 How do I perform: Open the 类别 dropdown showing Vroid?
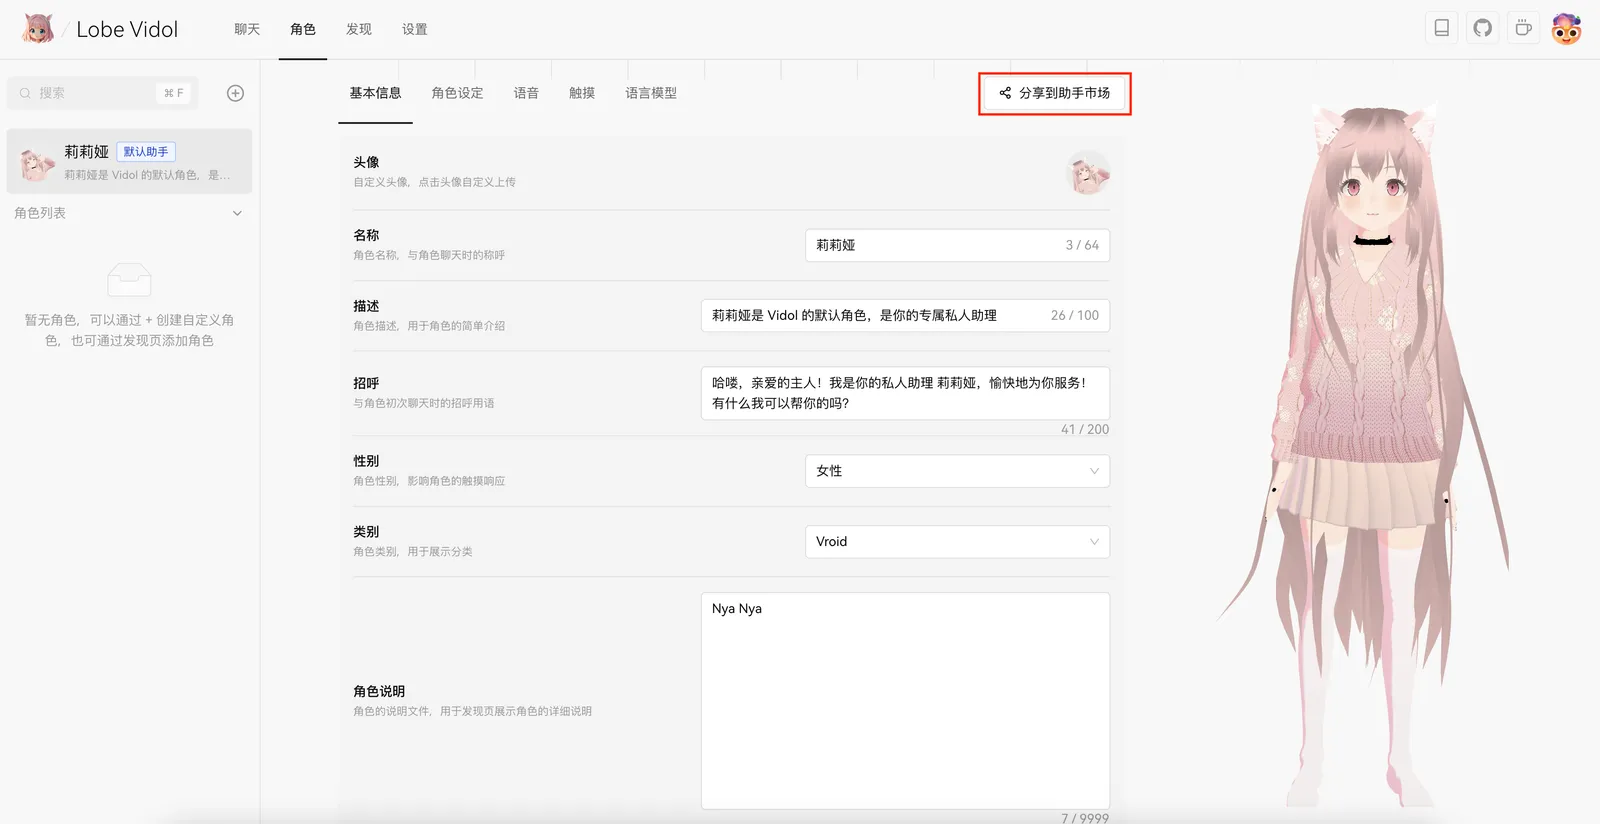(x=957, y=541)
